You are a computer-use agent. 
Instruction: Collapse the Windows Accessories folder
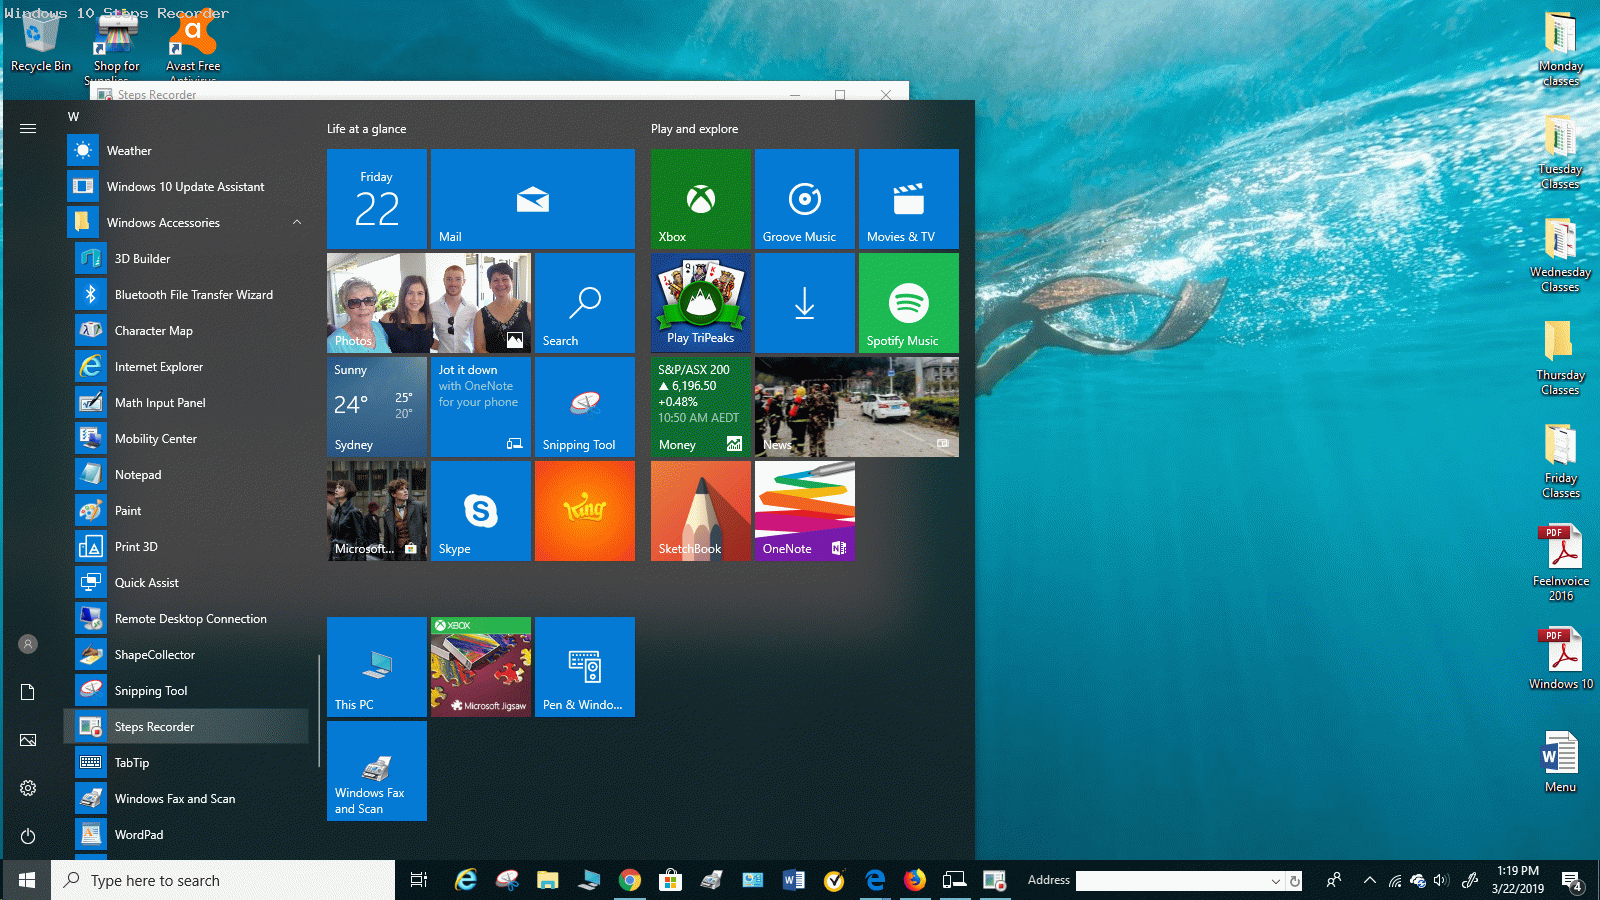[187, 223]
